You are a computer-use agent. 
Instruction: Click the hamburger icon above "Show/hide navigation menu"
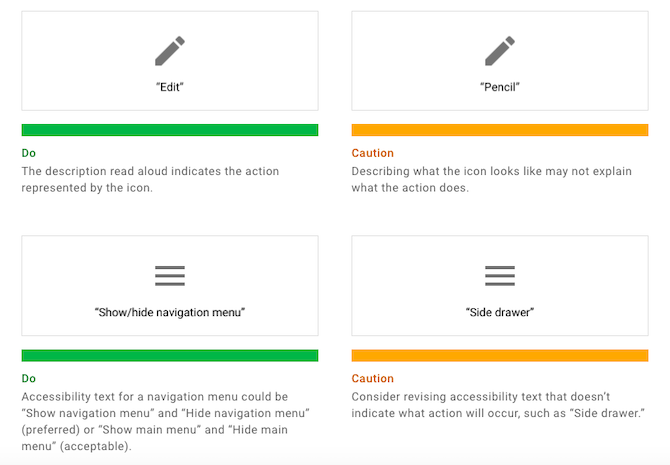coord(170,276)
